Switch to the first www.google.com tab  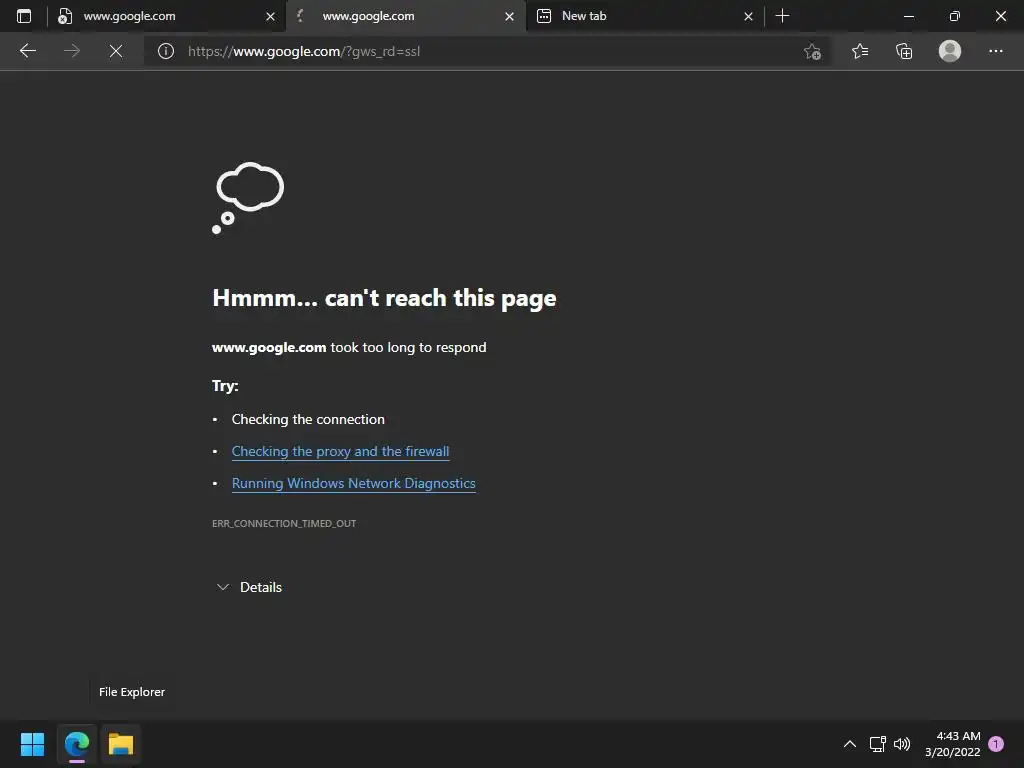(166, 16)
